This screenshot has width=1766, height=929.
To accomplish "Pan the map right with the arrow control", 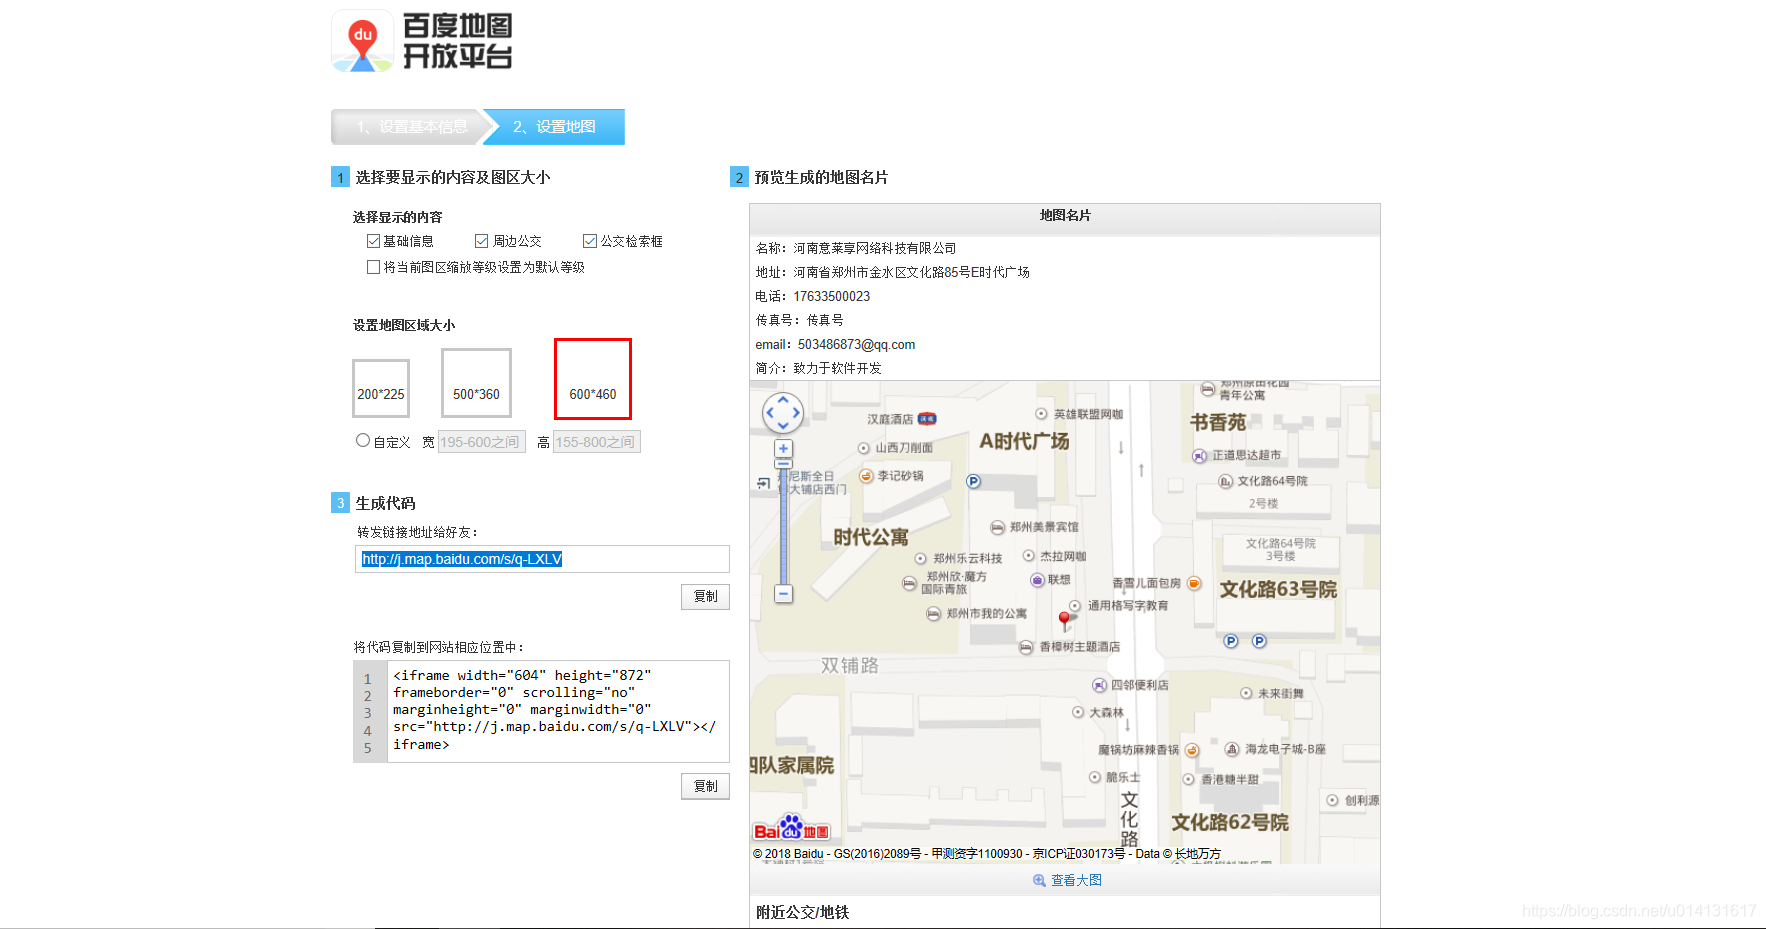I will pos(797,412).
